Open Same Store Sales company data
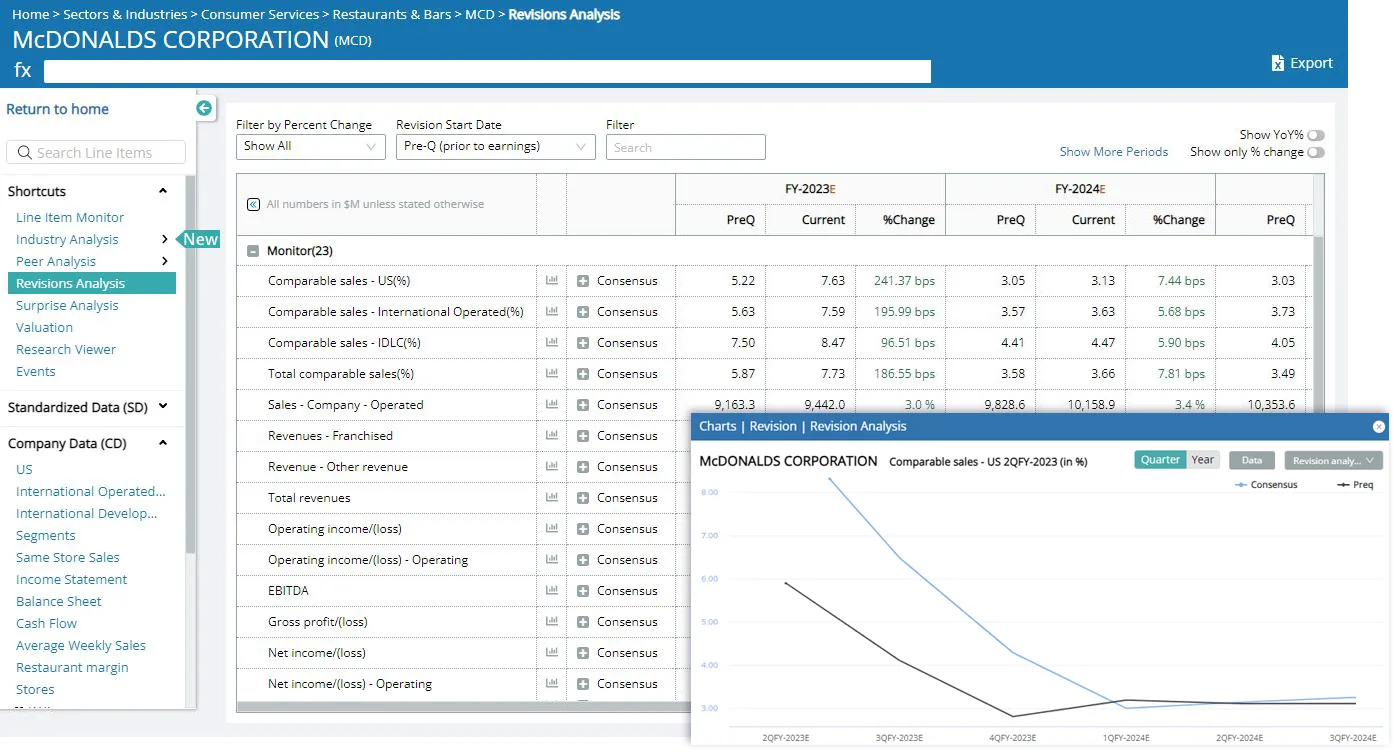This screenshot has width=1400, height=755. [68, 557]
